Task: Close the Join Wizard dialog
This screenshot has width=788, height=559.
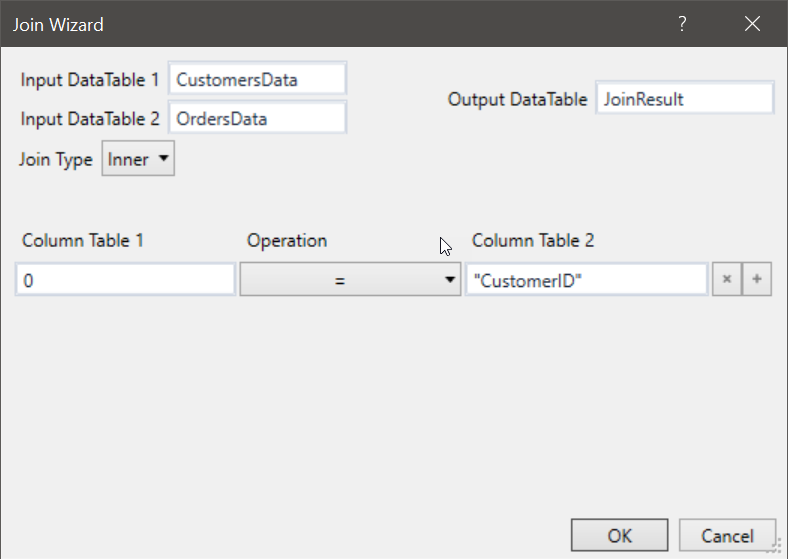Action: pyautogui.click(x=752, y=24)
